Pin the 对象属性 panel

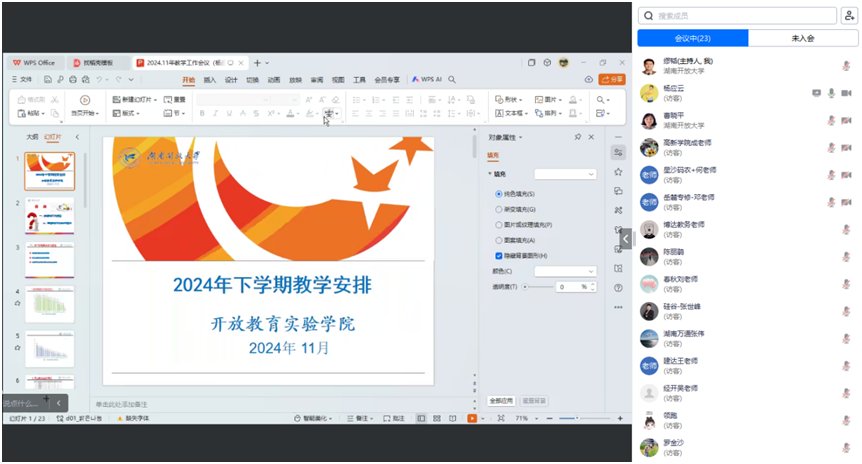coord(577,137)
